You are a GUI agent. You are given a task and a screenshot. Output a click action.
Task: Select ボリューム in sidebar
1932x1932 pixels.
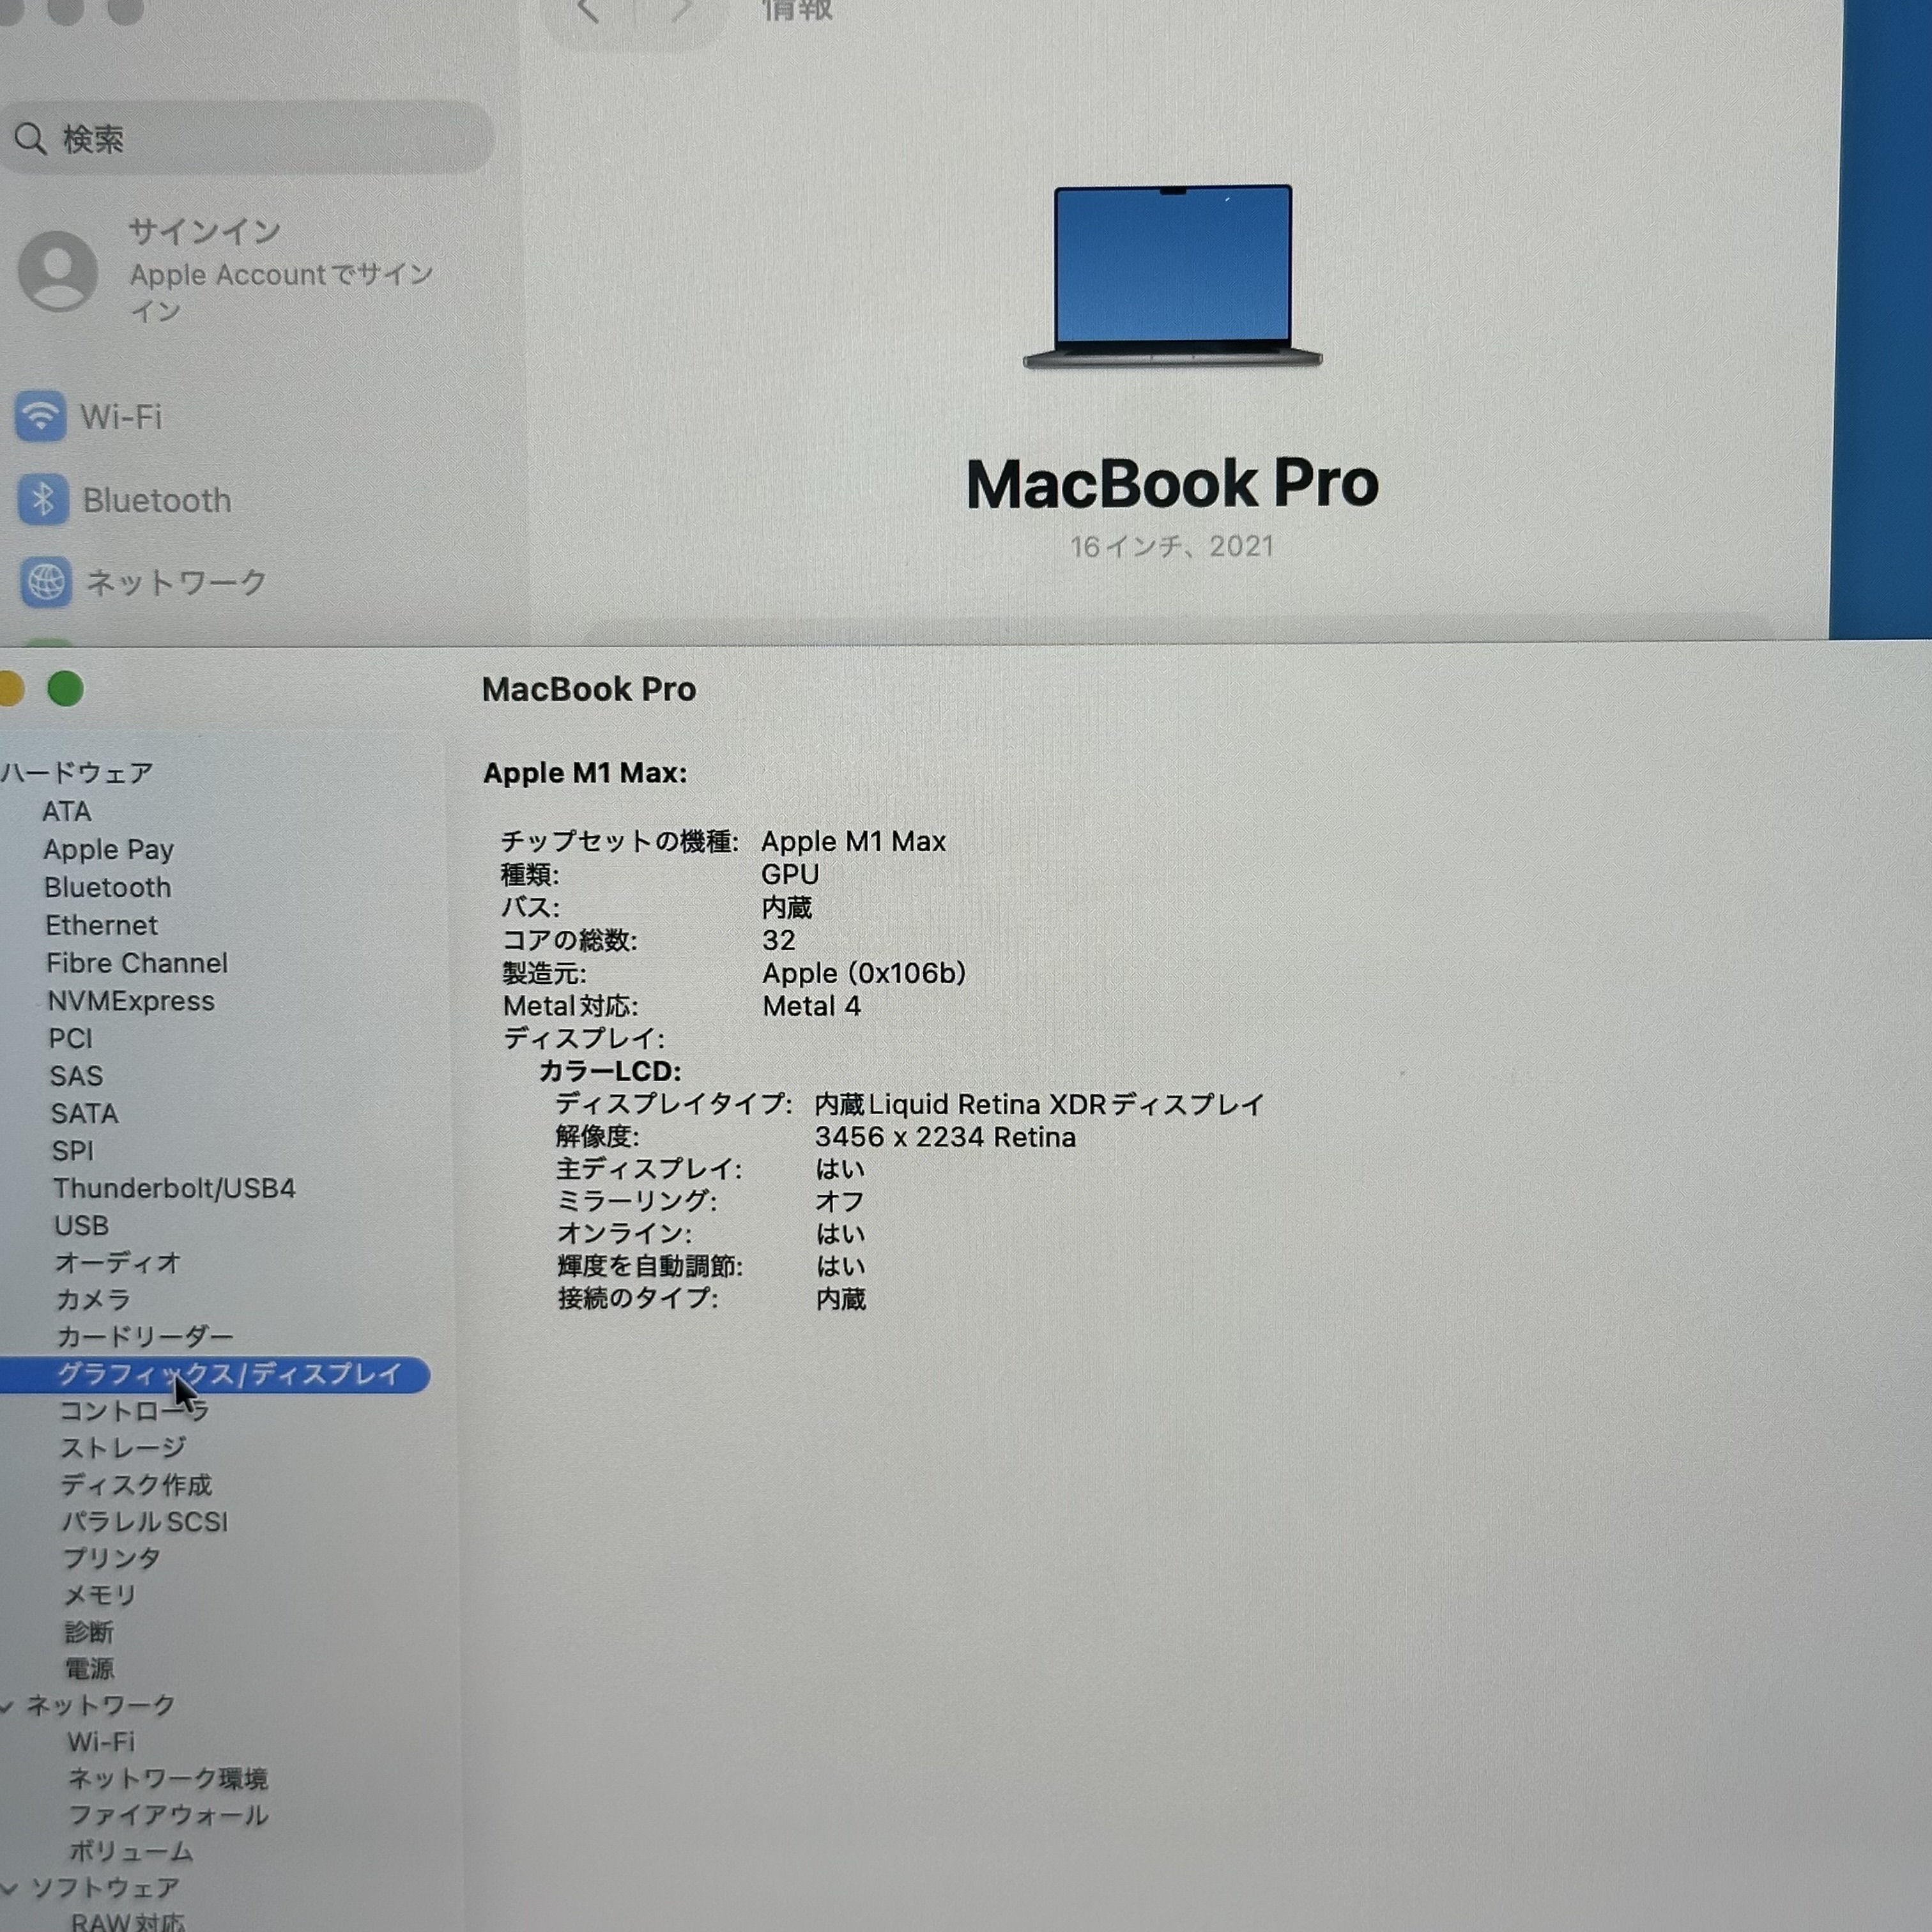pos(131,1852)
